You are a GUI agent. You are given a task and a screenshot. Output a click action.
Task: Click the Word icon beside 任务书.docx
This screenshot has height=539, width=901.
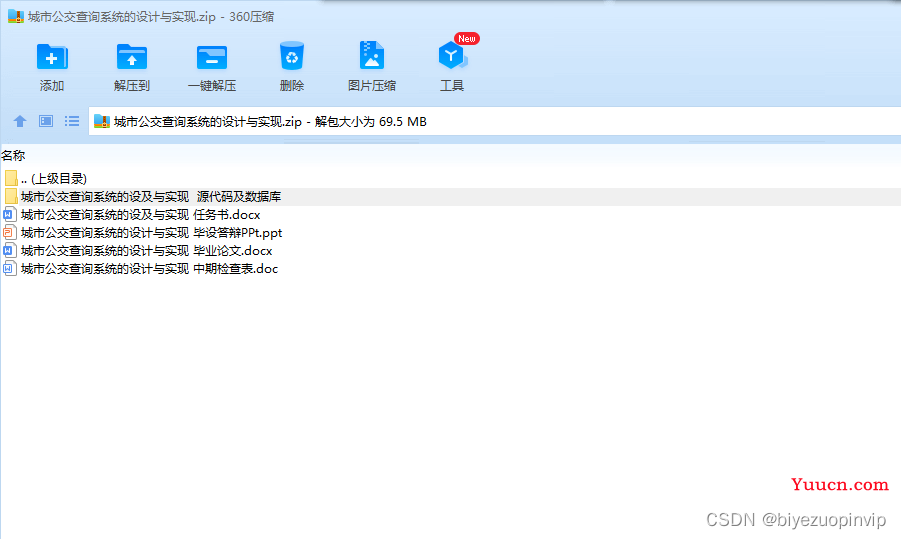point(9,215)
